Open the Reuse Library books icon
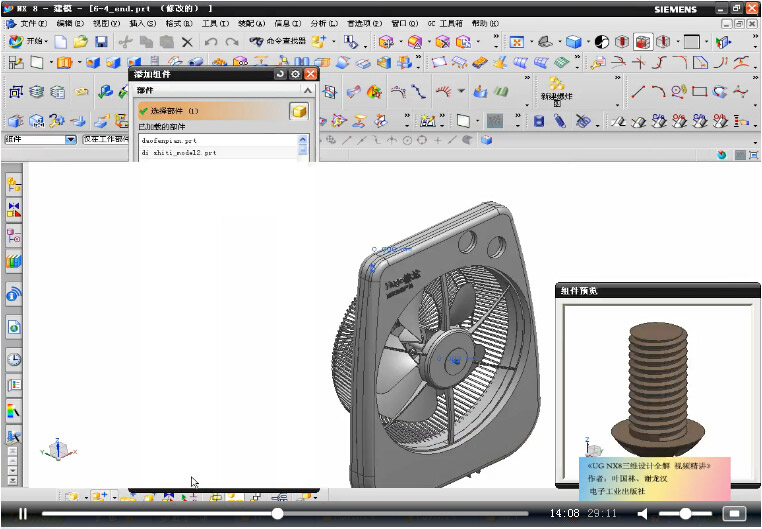The width and height of the screenshot is (762, 529). pos(14,262)
